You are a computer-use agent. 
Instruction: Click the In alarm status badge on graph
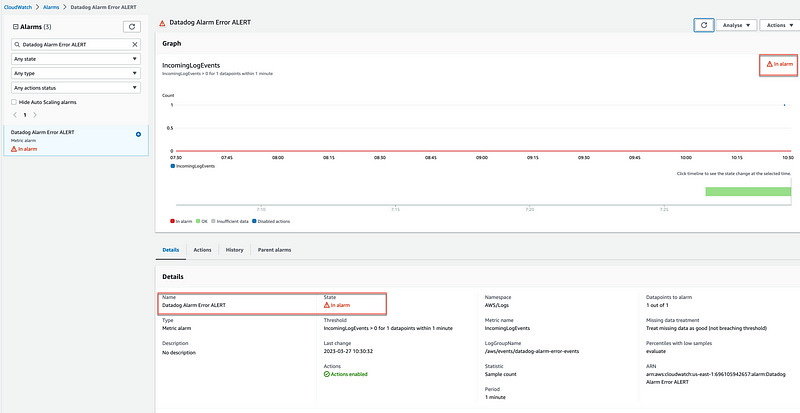[780, 64]
